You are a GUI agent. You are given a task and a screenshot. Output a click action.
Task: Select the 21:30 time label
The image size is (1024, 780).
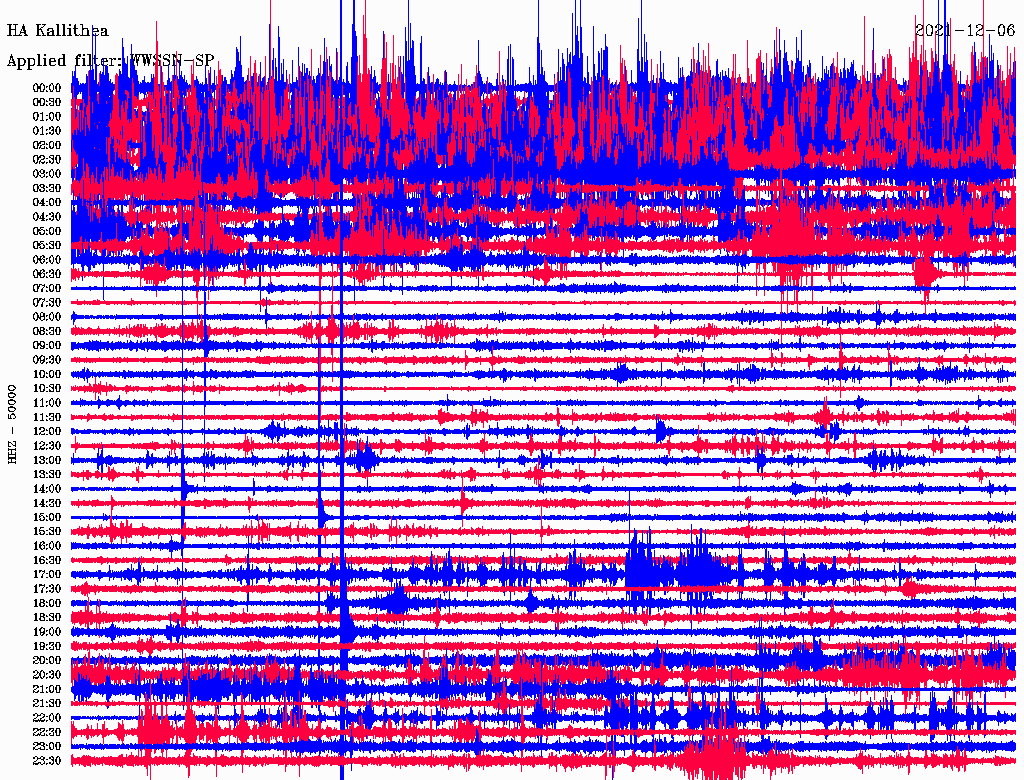click(47, 704)
